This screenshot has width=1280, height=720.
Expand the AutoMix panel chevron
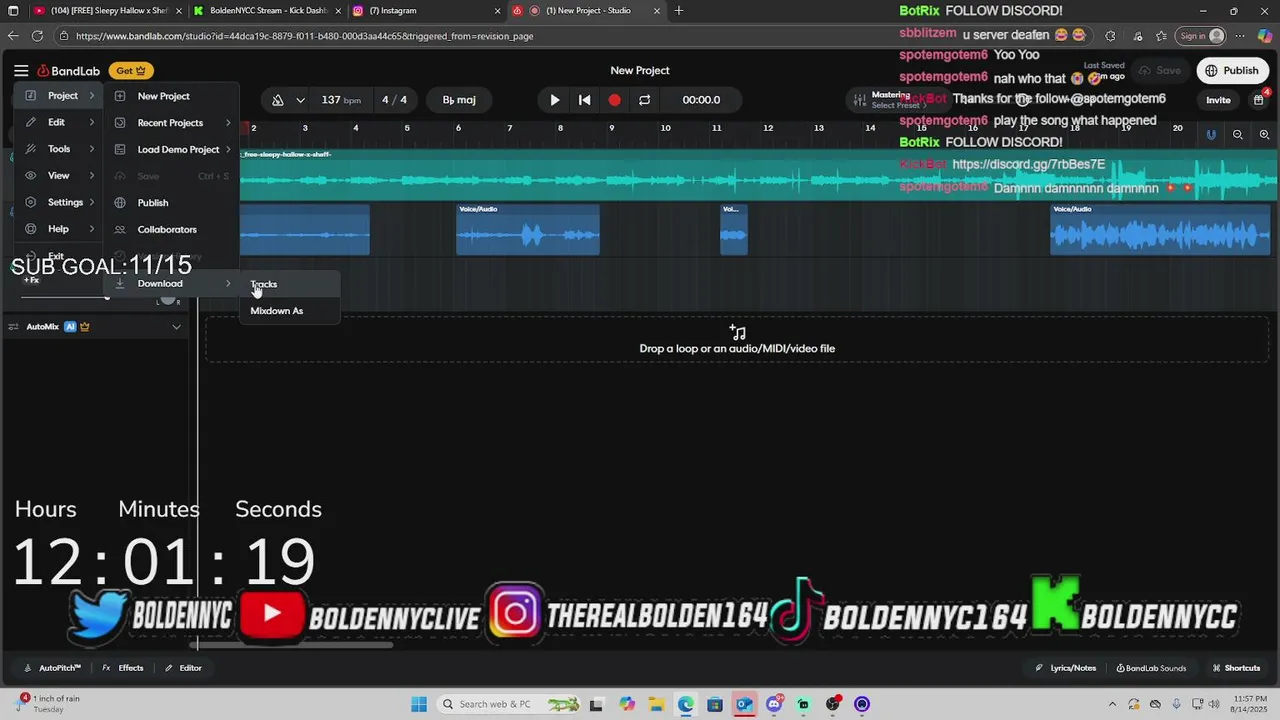tap(177, 327)
